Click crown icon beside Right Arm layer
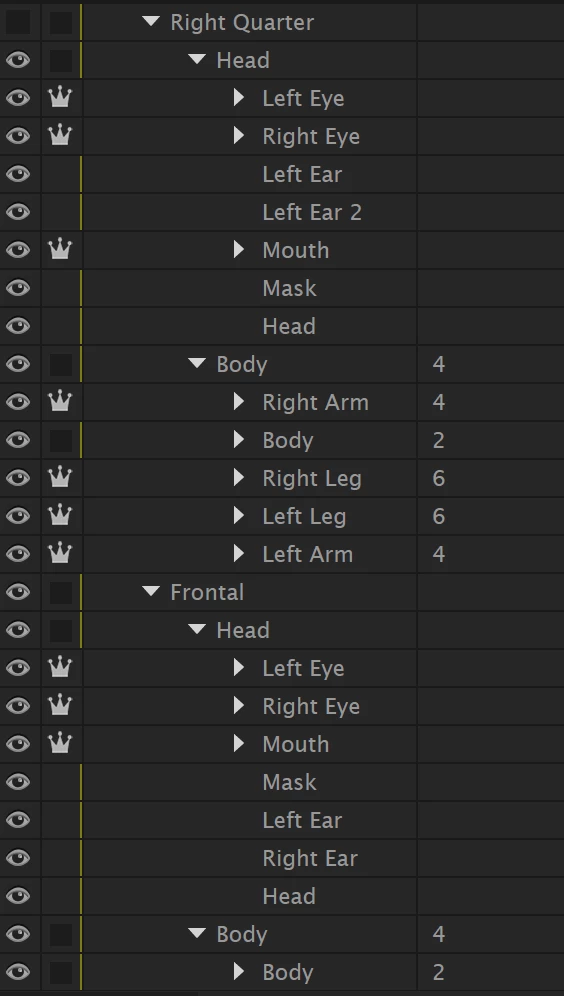This screenshot has height=996, width=564. [60, 402]
